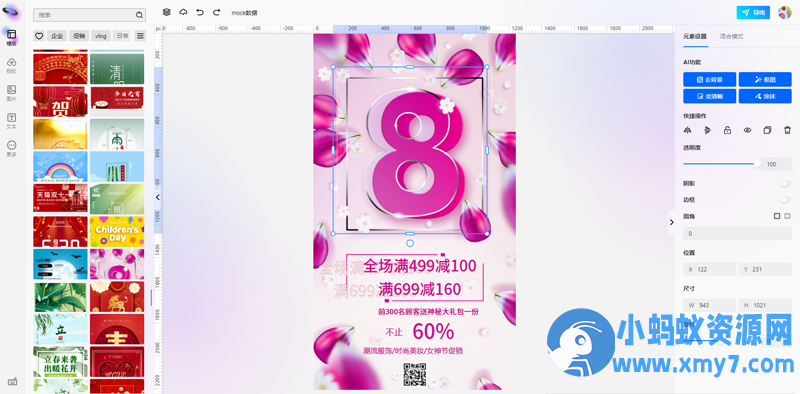
Task: Select the green 清明 template thumbnail
Action: point(117,69)
